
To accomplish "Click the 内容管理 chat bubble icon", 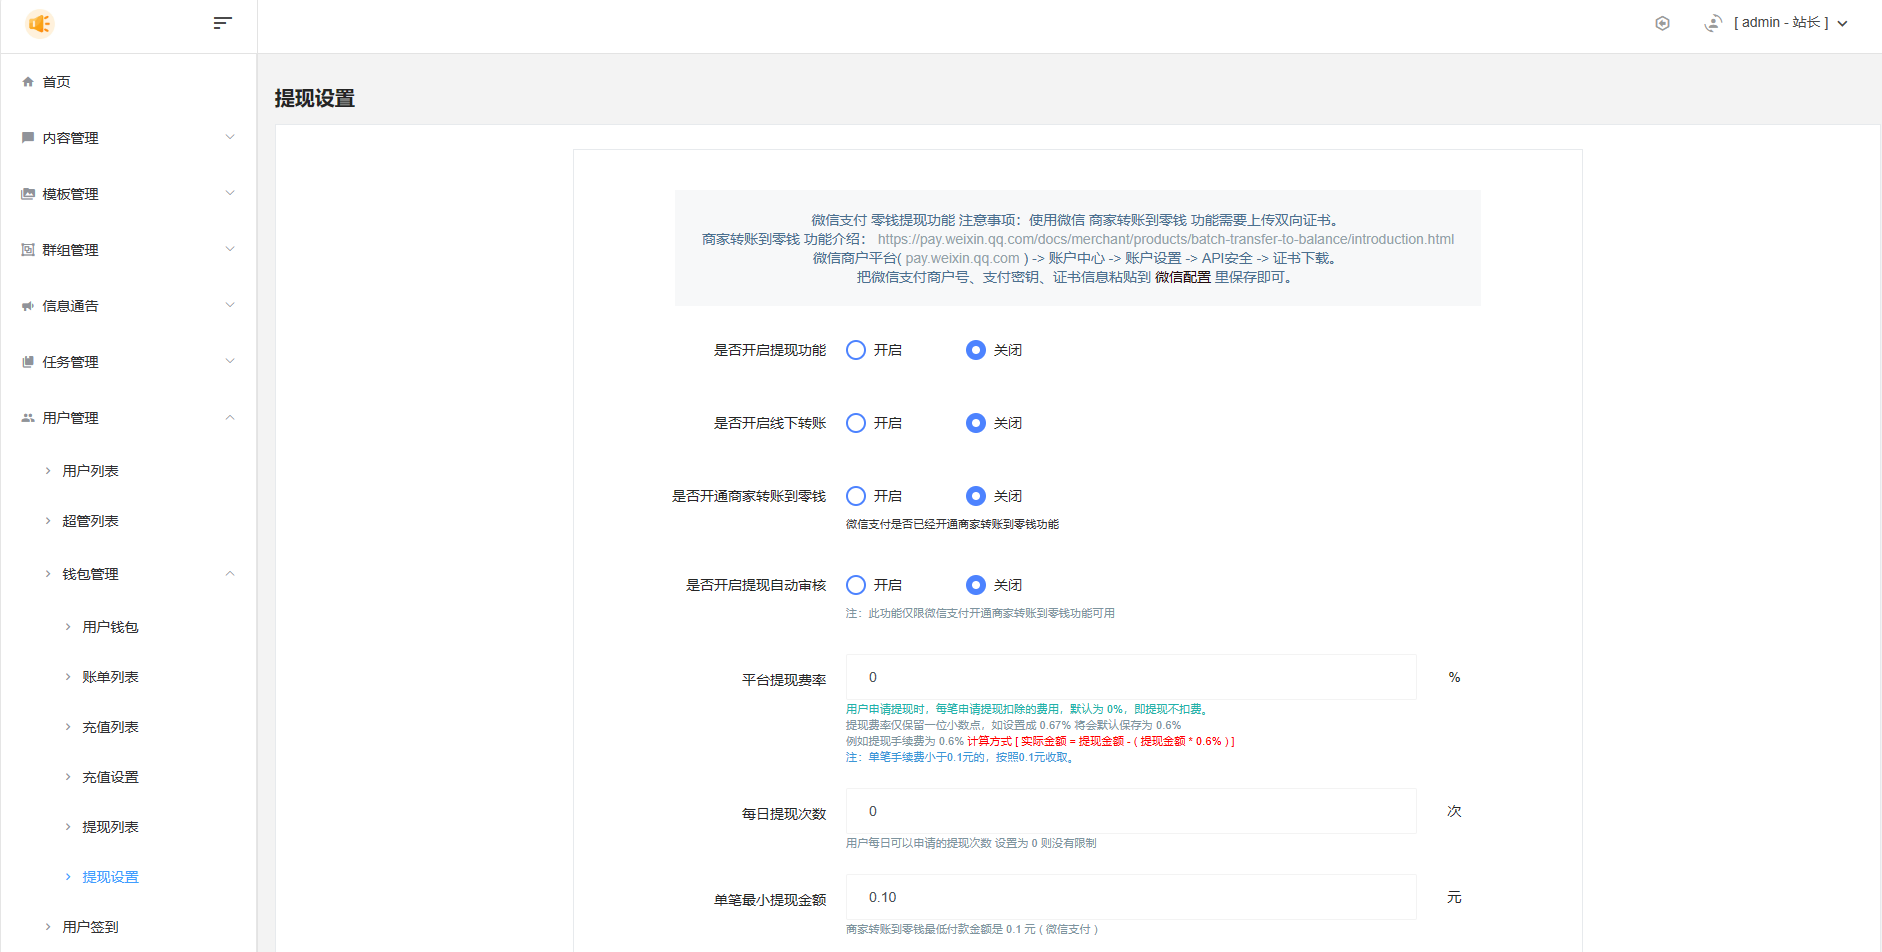I will (x=28, y=138).
